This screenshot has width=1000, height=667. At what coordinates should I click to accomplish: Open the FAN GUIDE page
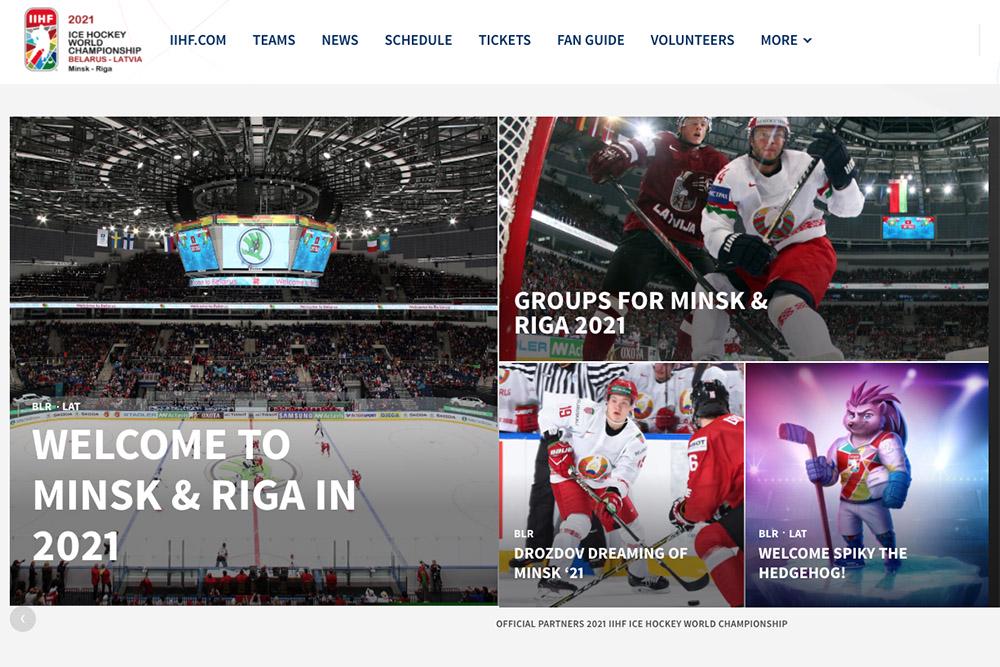(591, 40)
